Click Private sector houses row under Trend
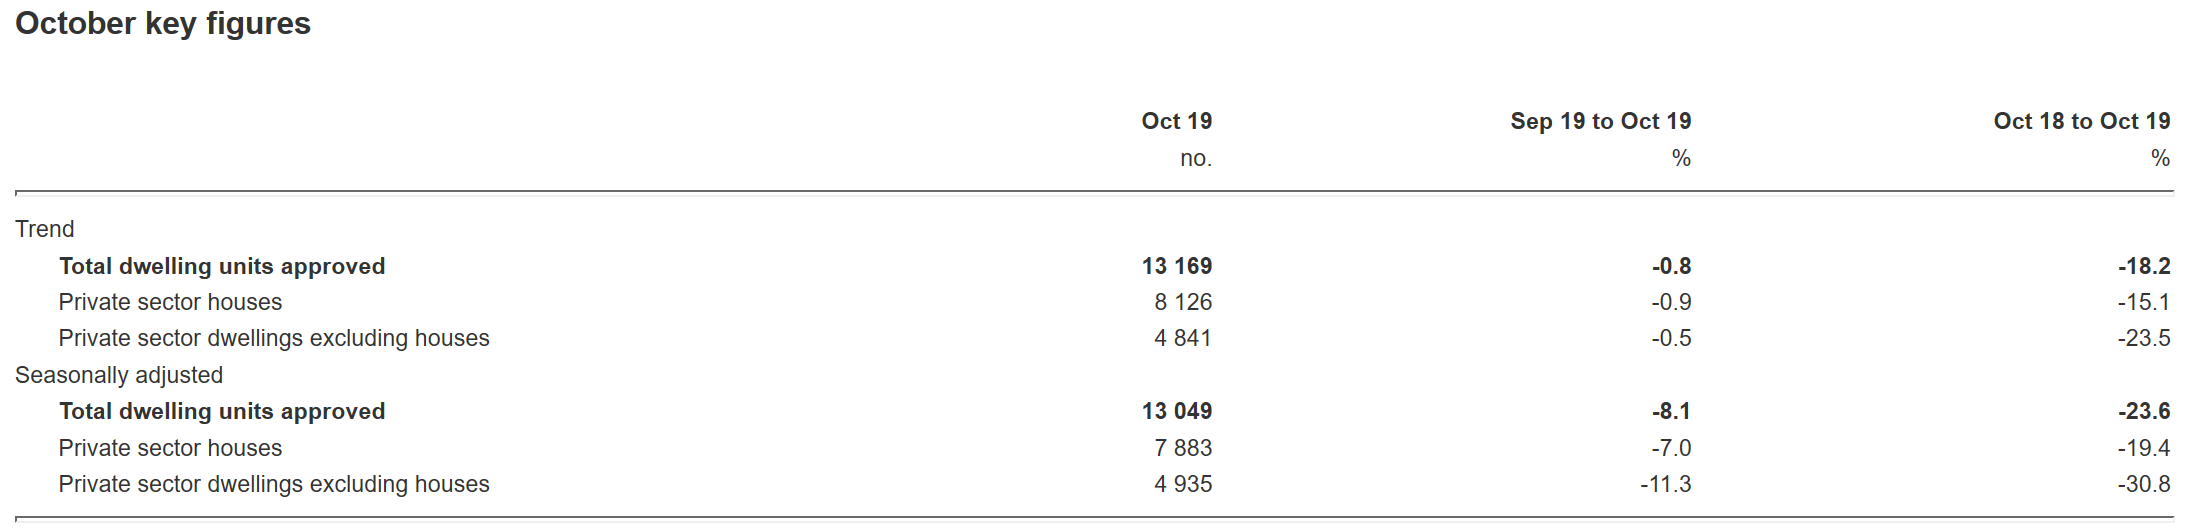This screenshot has width=2187, height=528. coord(170,302)
